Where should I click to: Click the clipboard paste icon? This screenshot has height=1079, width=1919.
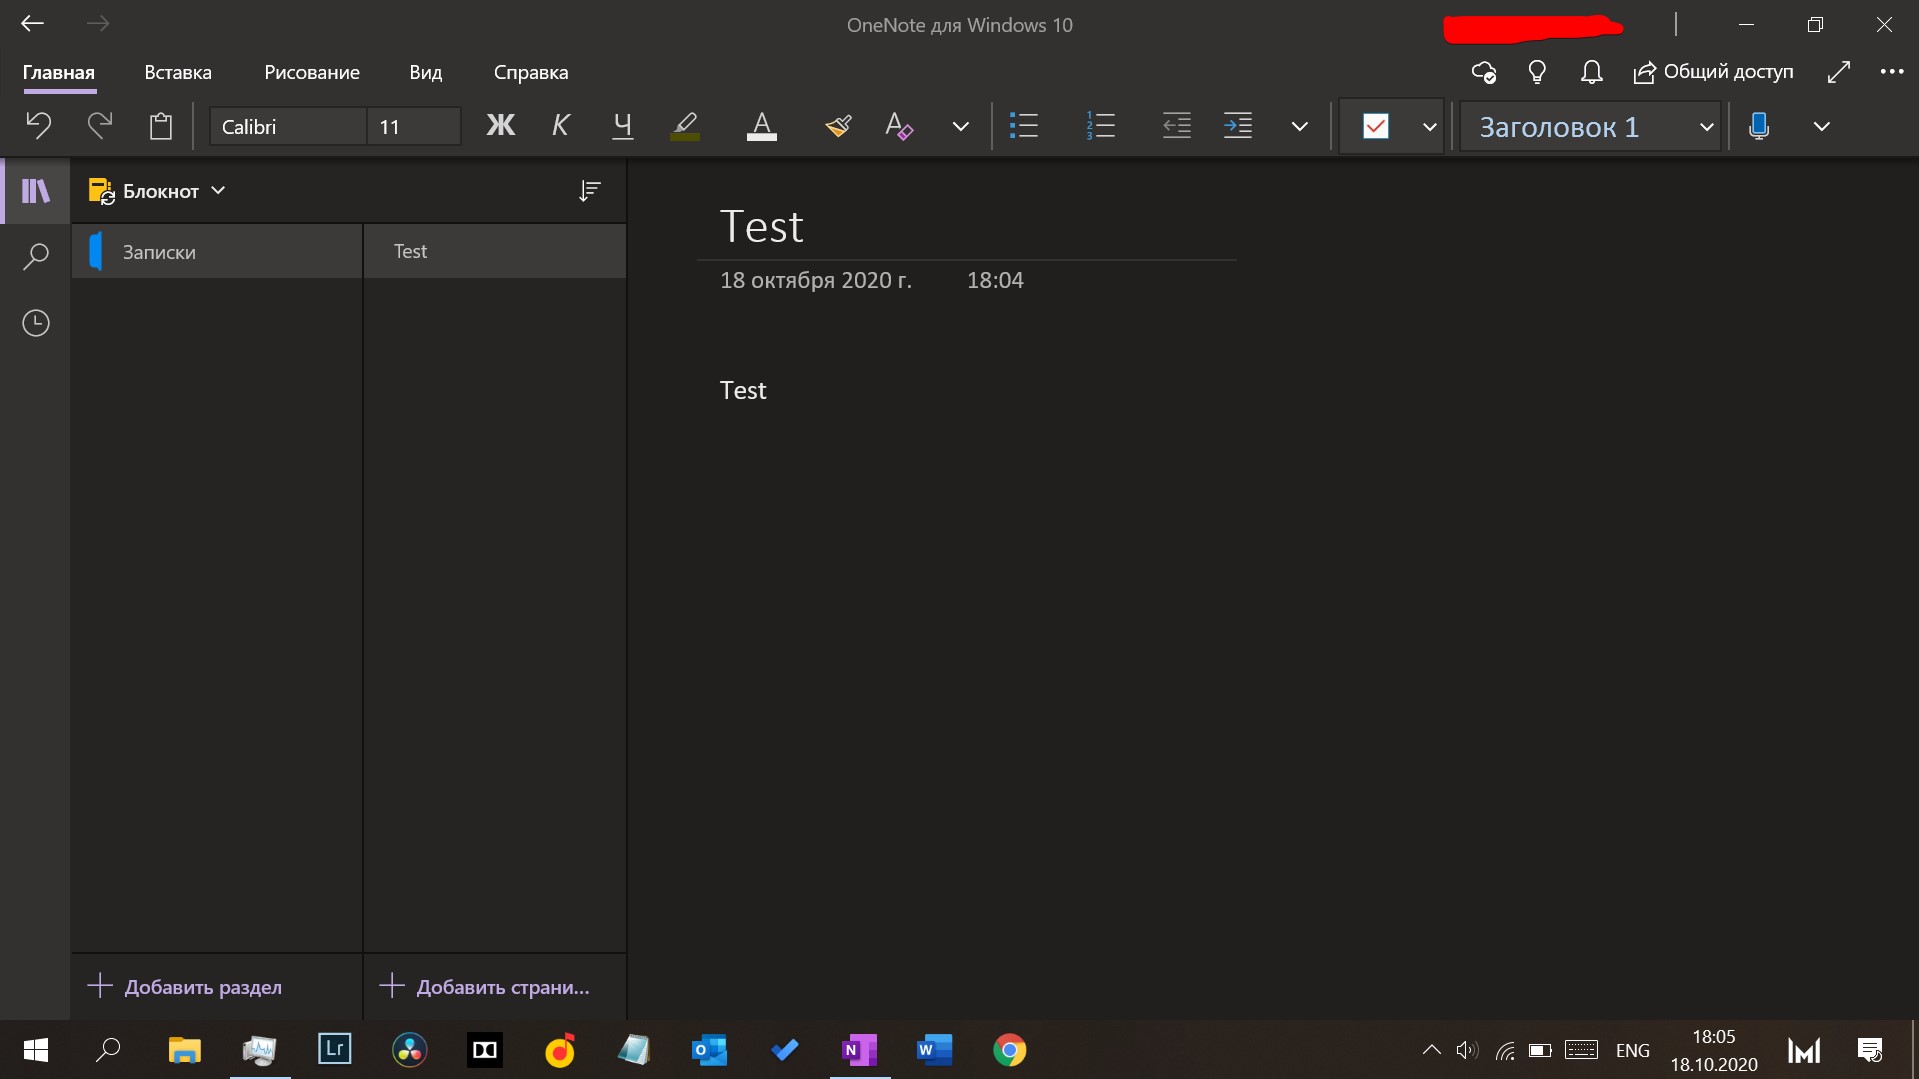click(x=161, y=126)
